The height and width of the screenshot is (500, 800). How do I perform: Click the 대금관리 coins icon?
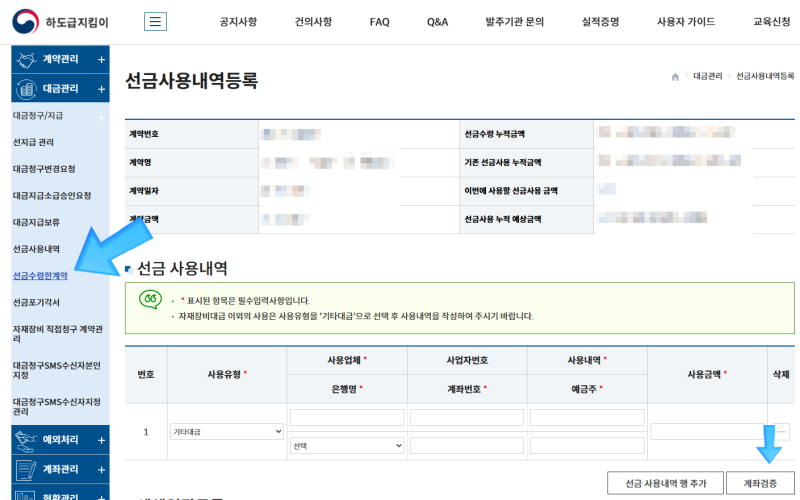pos(26,89)
